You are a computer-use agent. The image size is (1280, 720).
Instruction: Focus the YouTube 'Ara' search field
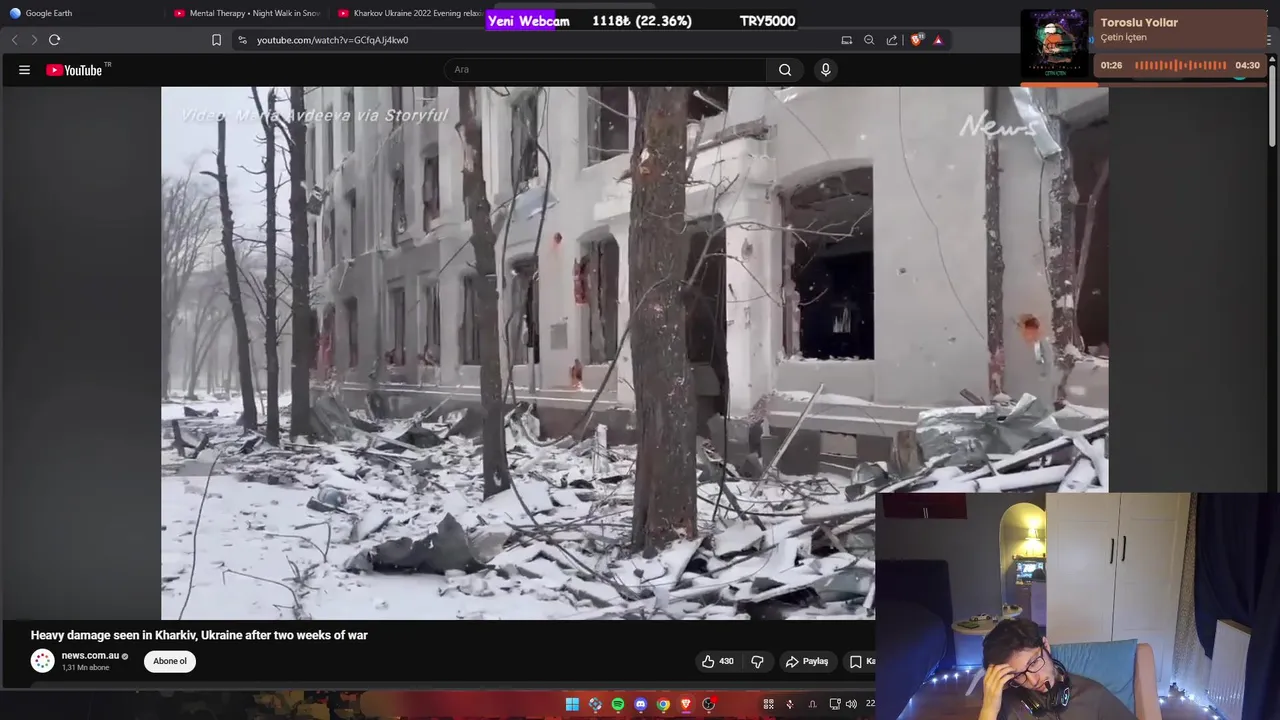pyautogui.click(x=605, y=70)
